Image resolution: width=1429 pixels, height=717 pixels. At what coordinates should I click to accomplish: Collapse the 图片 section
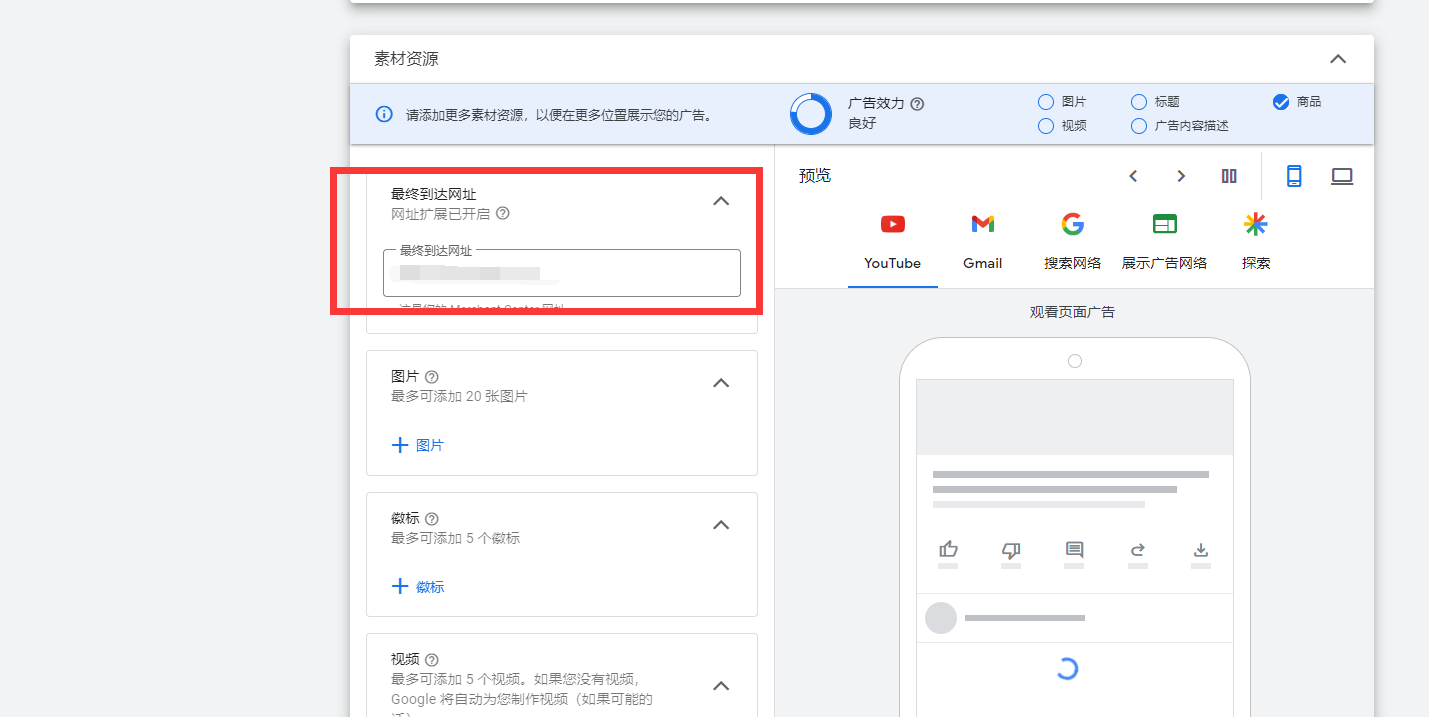click(721, 383)
